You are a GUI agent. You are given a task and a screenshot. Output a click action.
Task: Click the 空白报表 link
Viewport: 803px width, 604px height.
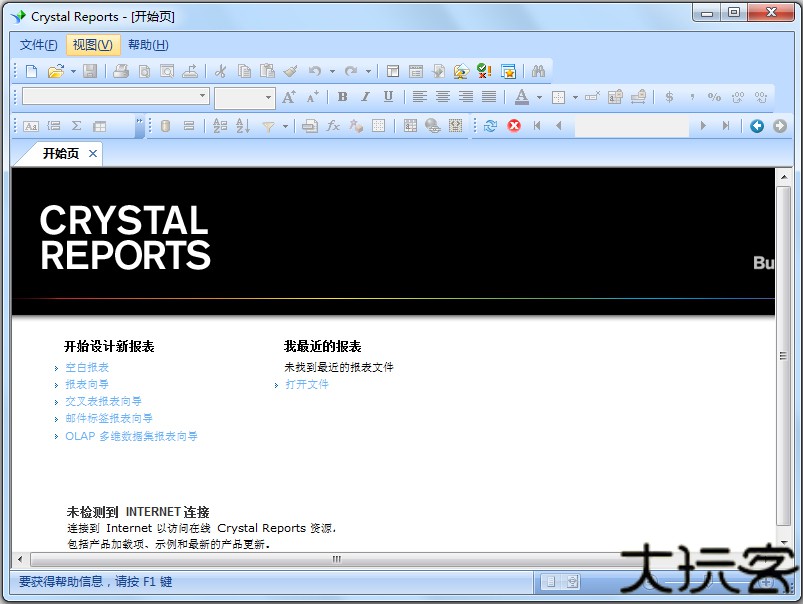[87, 368]
